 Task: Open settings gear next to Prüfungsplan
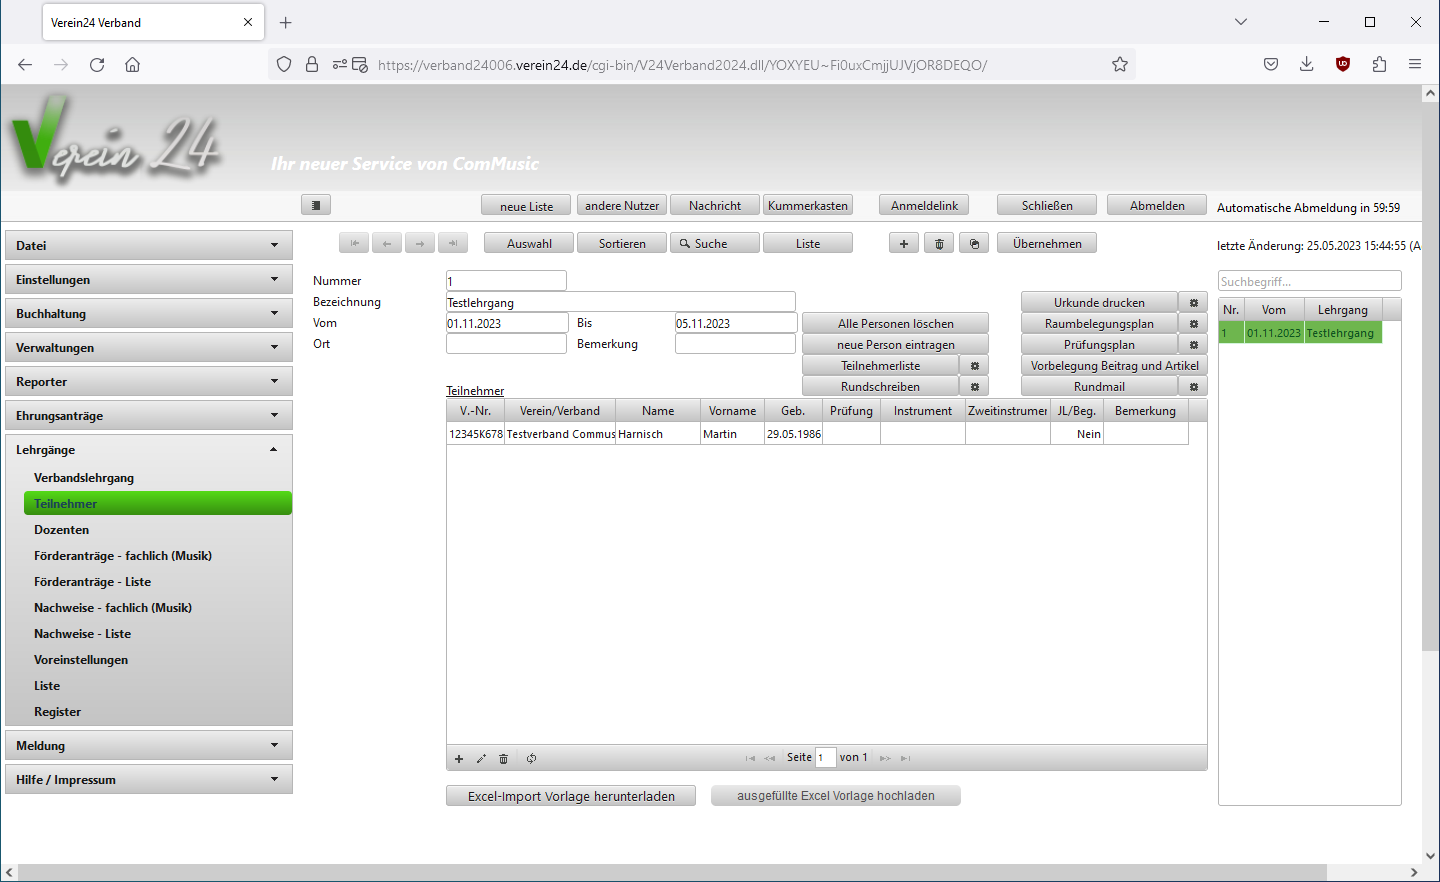[x=1193, y=344]
